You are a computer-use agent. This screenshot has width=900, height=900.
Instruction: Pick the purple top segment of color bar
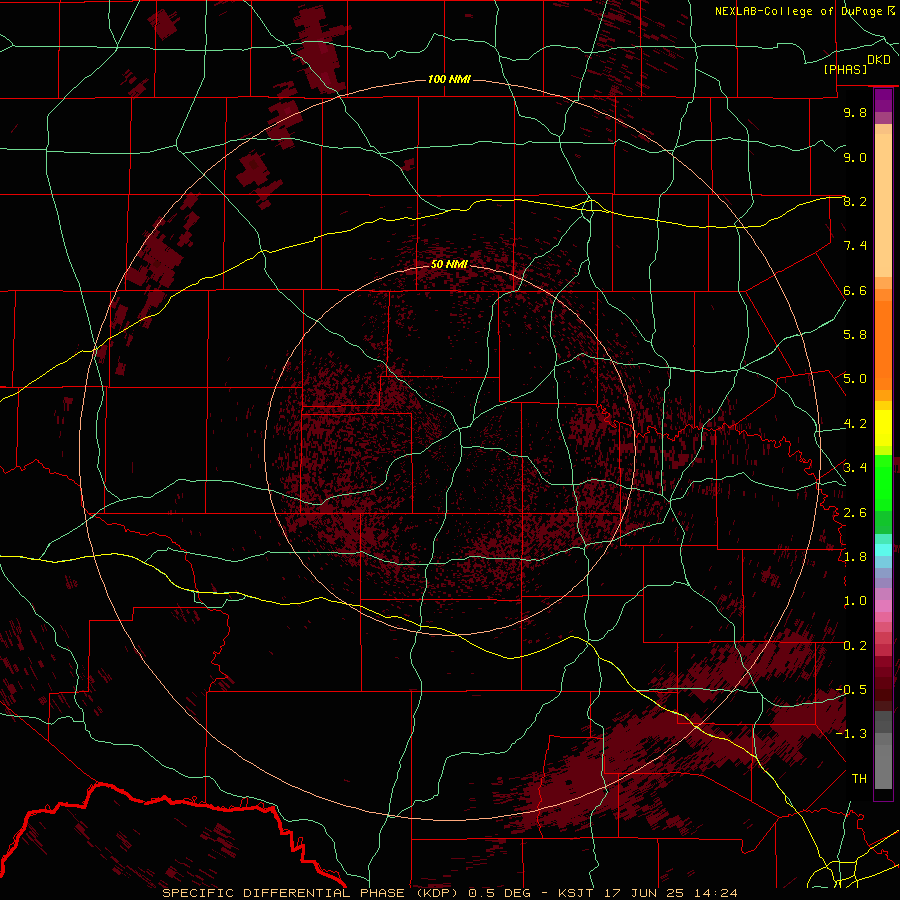[883, 100]
